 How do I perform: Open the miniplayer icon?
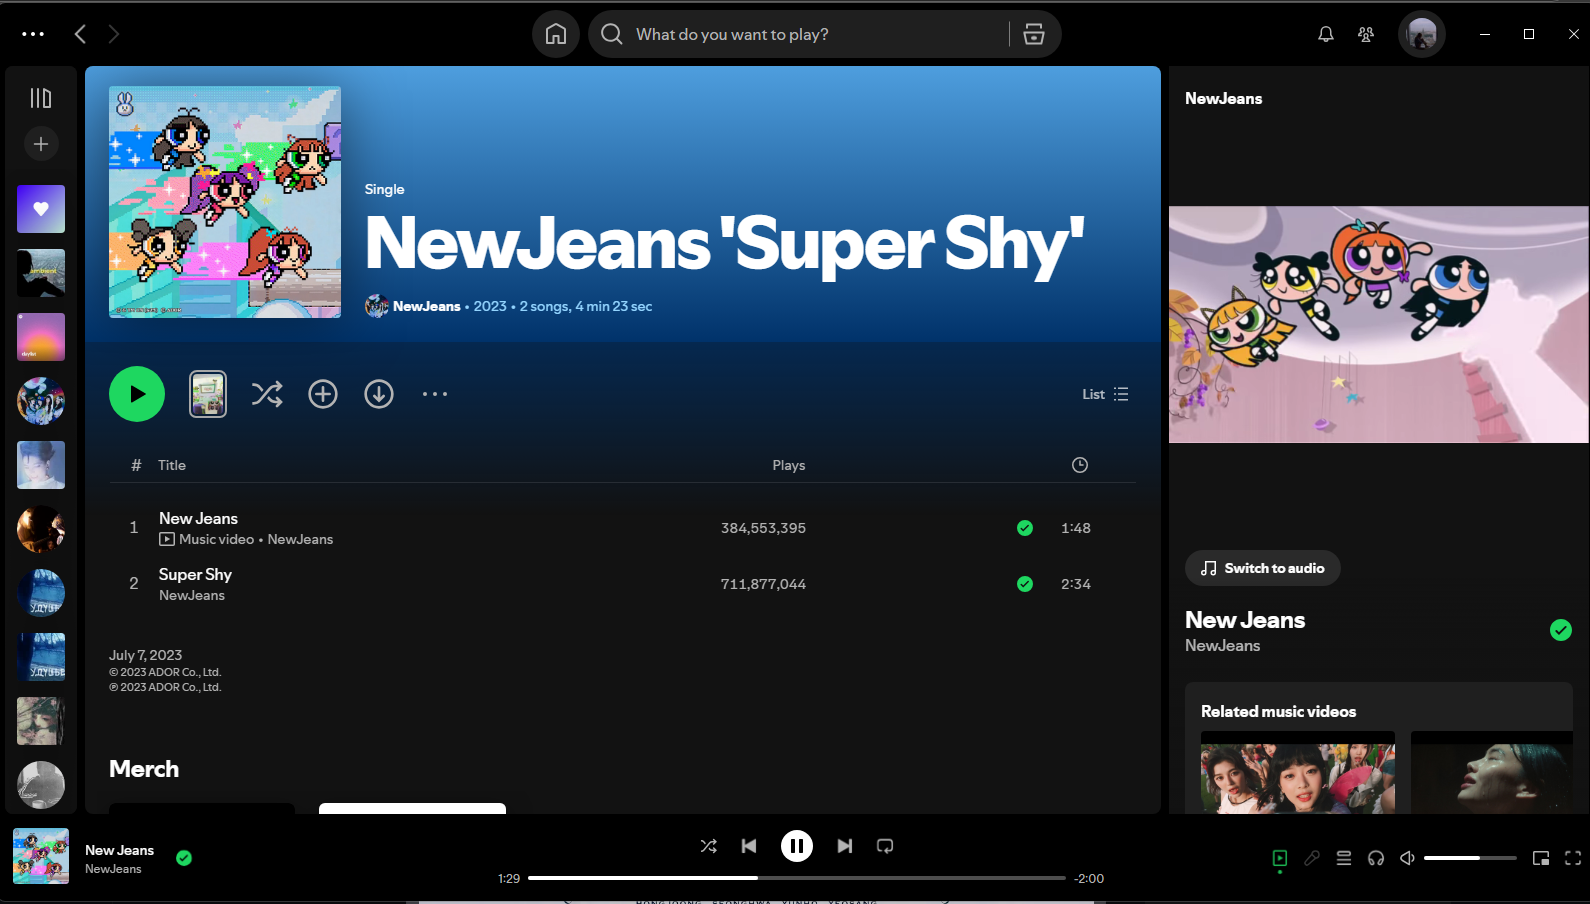[1541, 858]
